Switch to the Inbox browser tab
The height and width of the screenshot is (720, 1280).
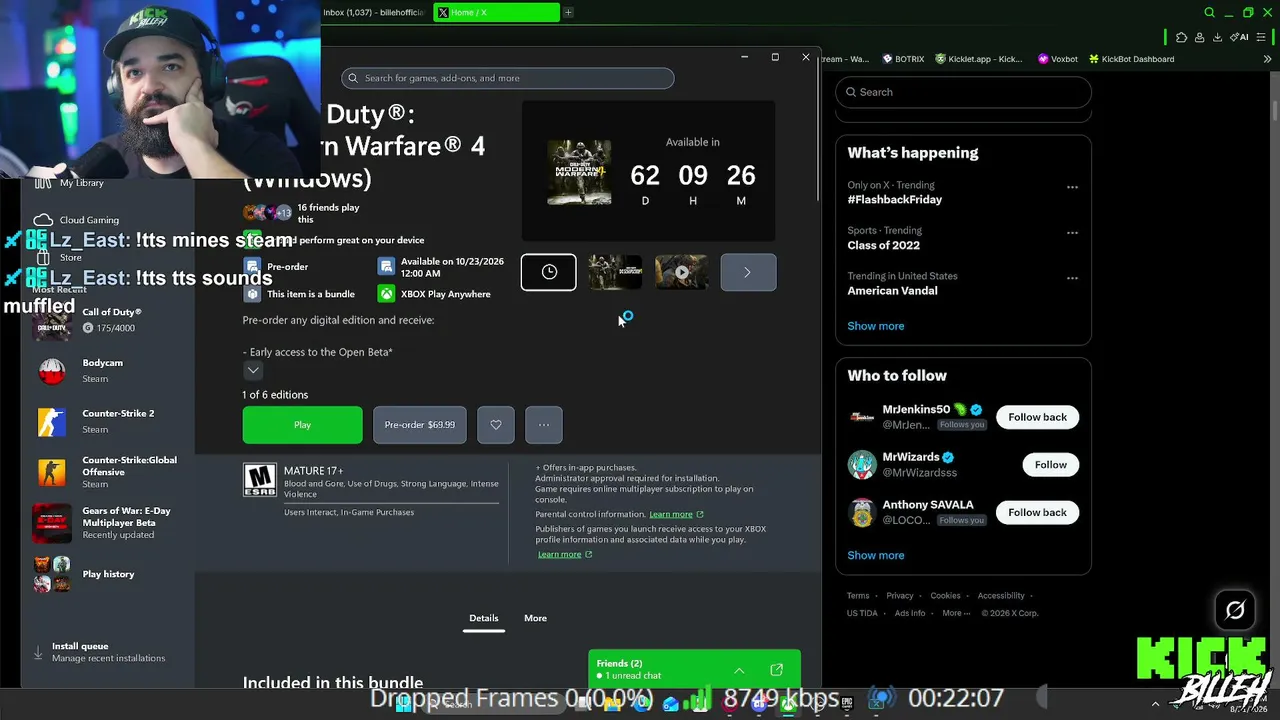coord(376,12)
